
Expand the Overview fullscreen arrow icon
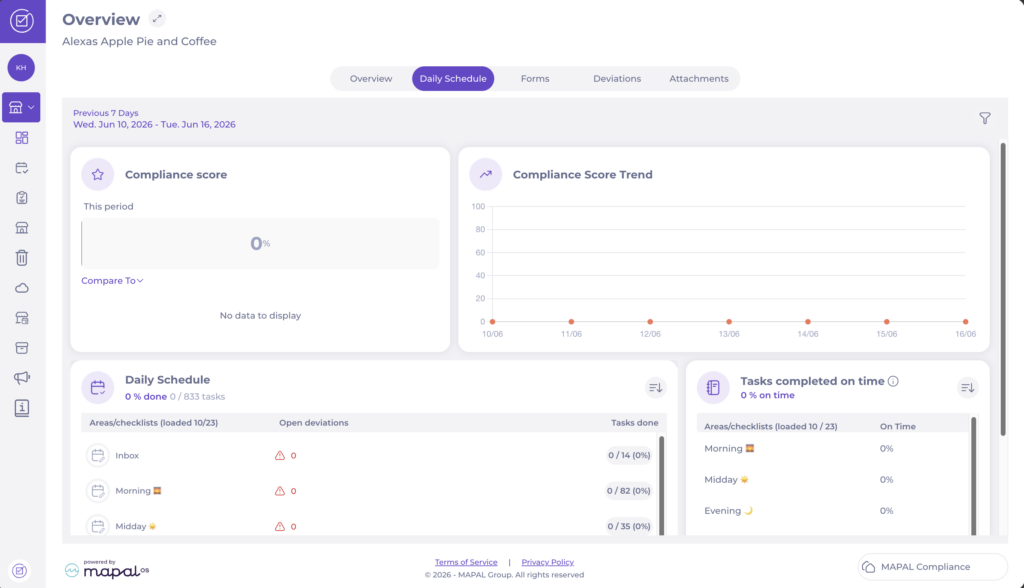(x=157, y=19)
